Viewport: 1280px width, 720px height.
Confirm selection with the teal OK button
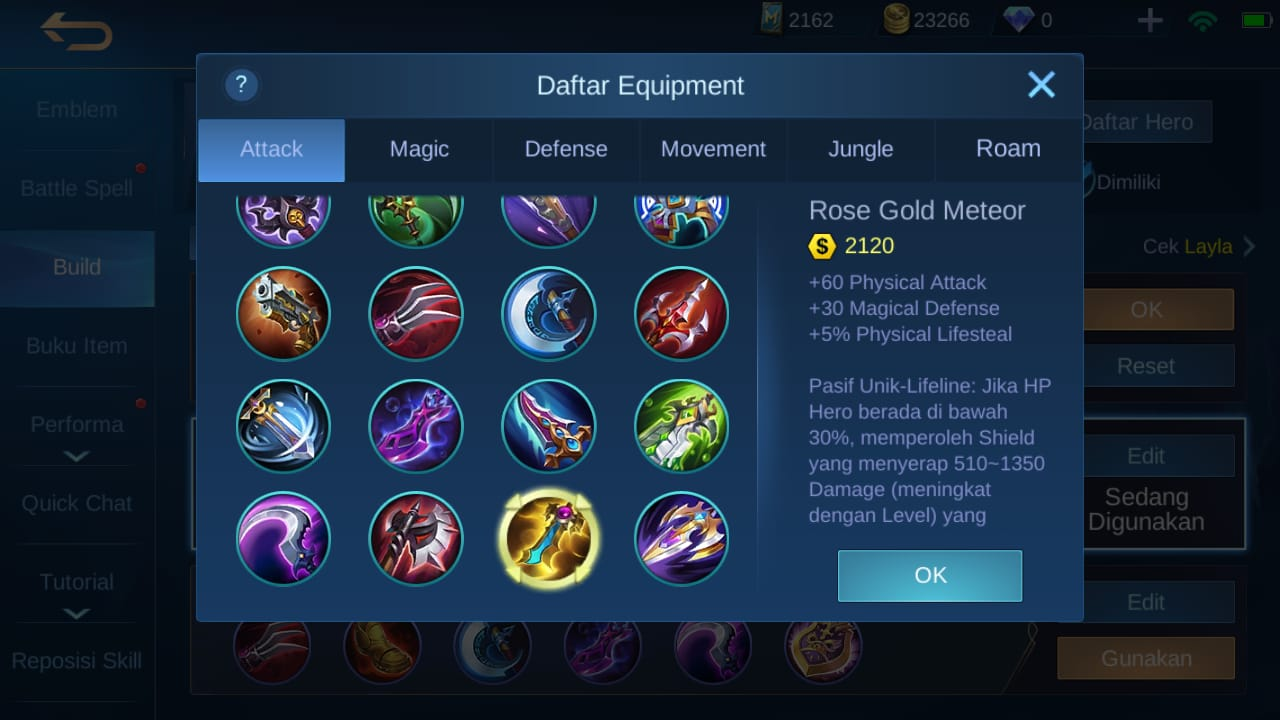[930, 575]
